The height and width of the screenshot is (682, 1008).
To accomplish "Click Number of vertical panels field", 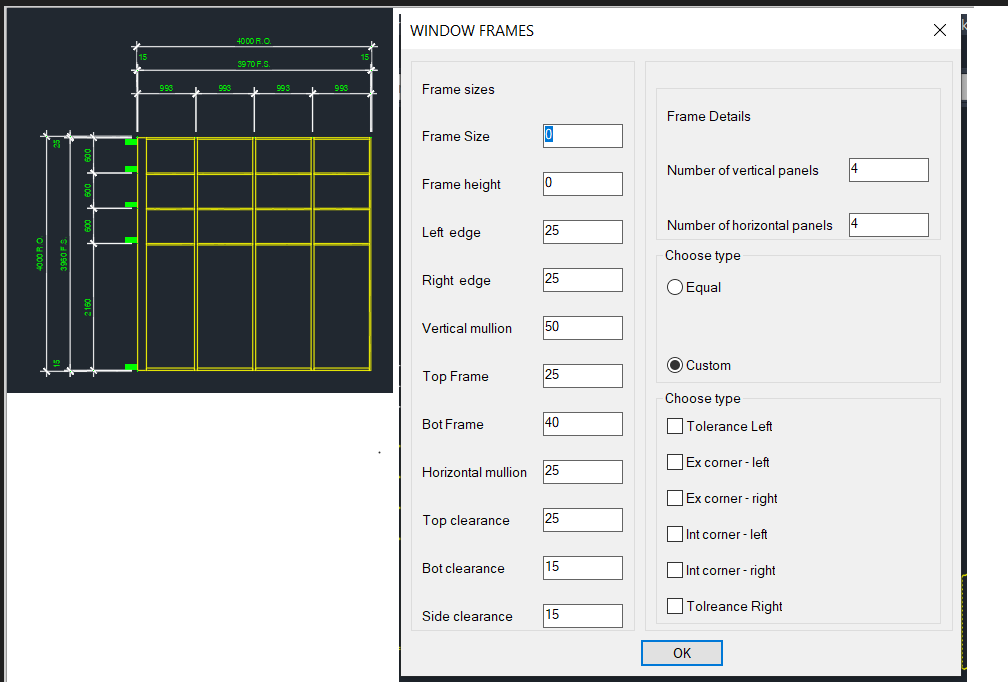I will 888,170.
